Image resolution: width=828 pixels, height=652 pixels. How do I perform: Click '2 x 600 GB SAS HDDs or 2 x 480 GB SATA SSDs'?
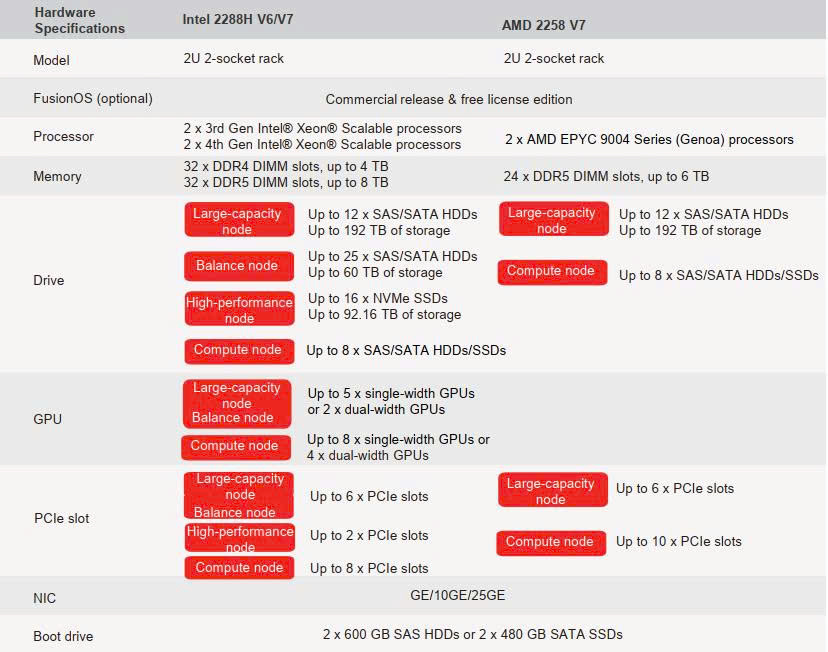pyautogui.click(x=473, y=634)
